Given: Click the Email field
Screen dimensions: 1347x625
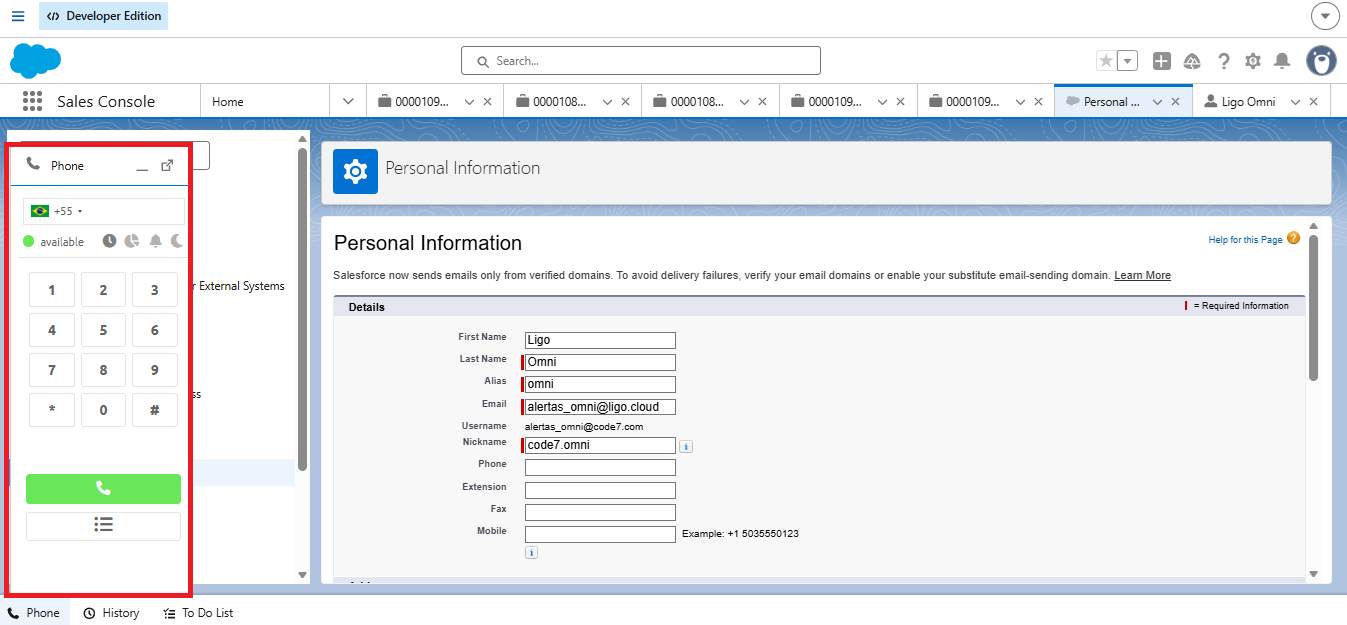Looking at the screenshot, I should (x=600, y=407).
